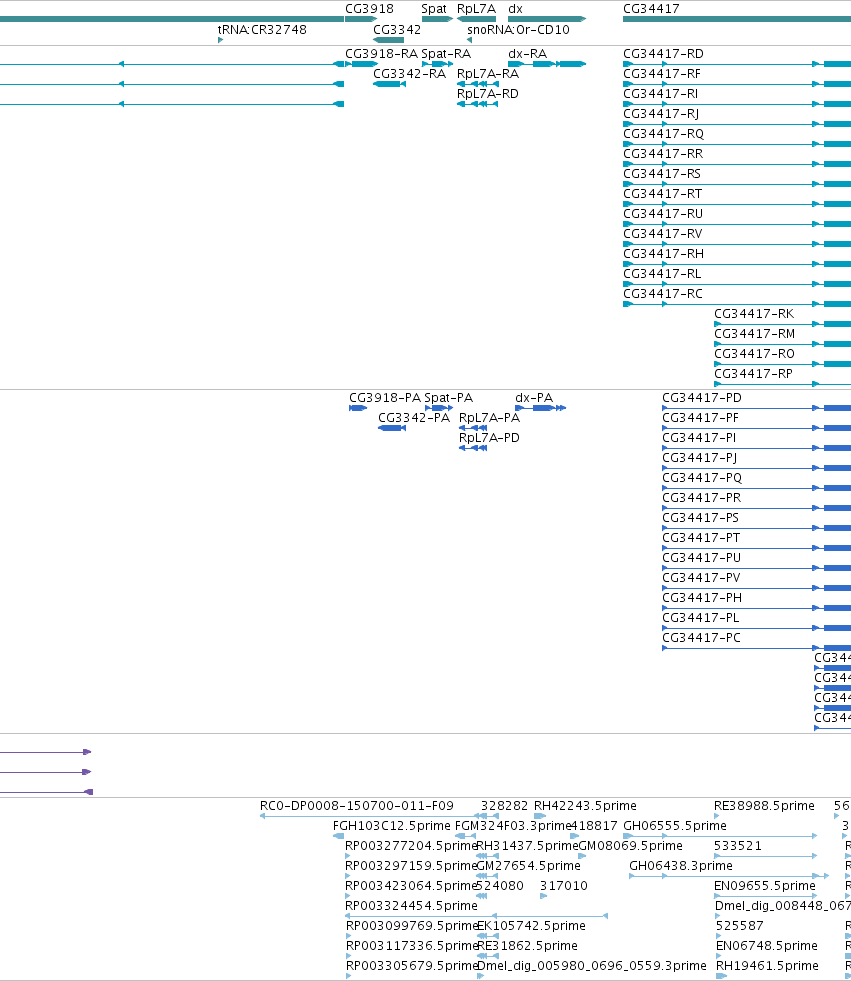Select the Spat gene label

tap(434, 9)
